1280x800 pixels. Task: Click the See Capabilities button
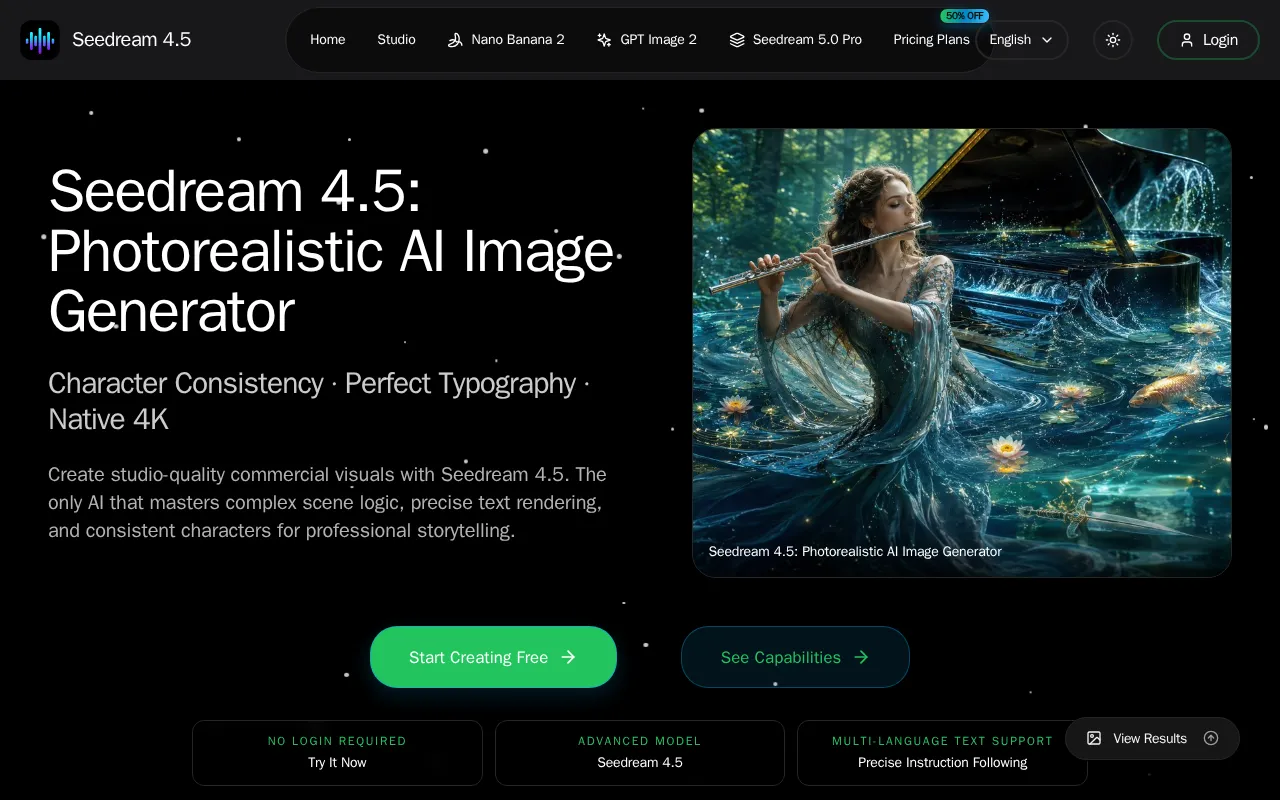tap(795, 657)
